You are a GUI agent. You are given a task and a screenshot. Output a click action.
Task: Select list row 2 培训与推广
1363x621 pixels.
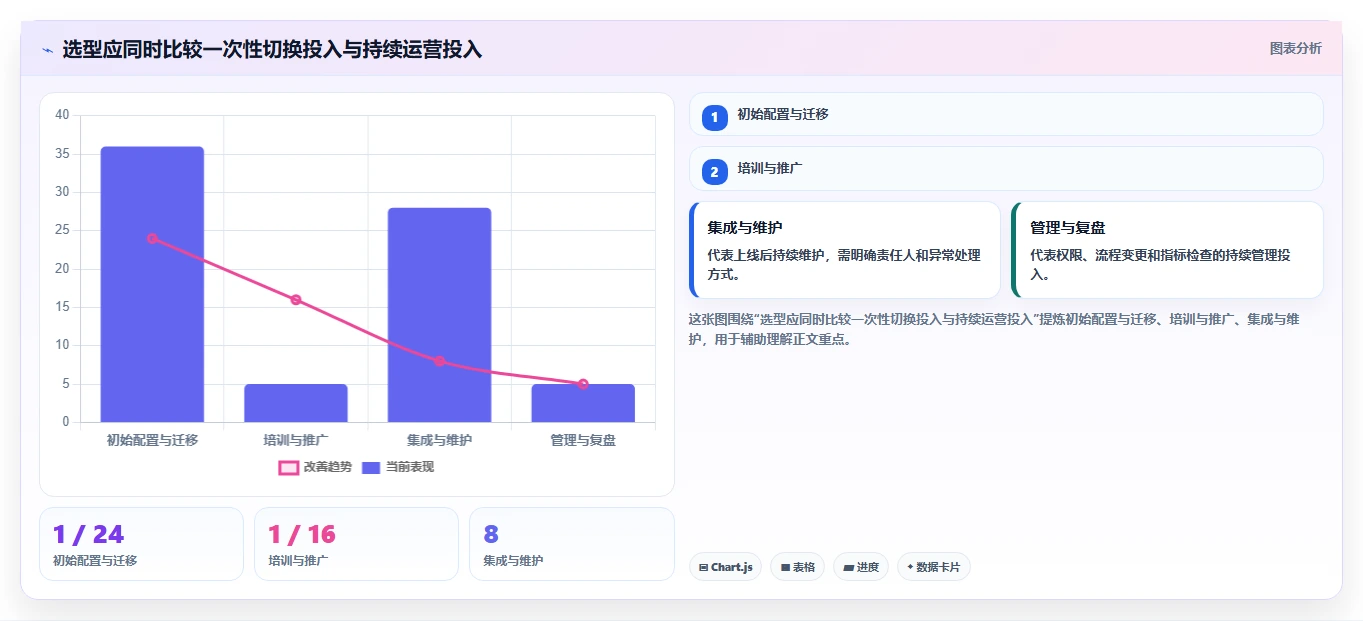click(1006, 169)
